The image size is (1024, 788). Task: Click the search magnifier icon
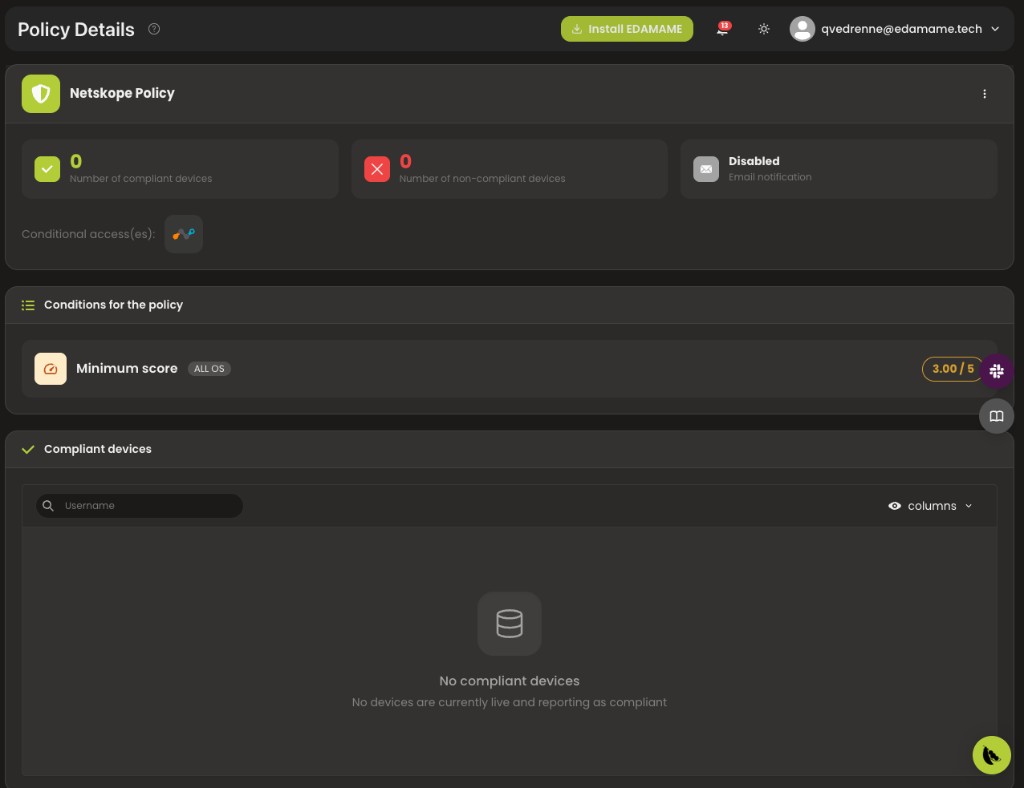pos(48,506)
